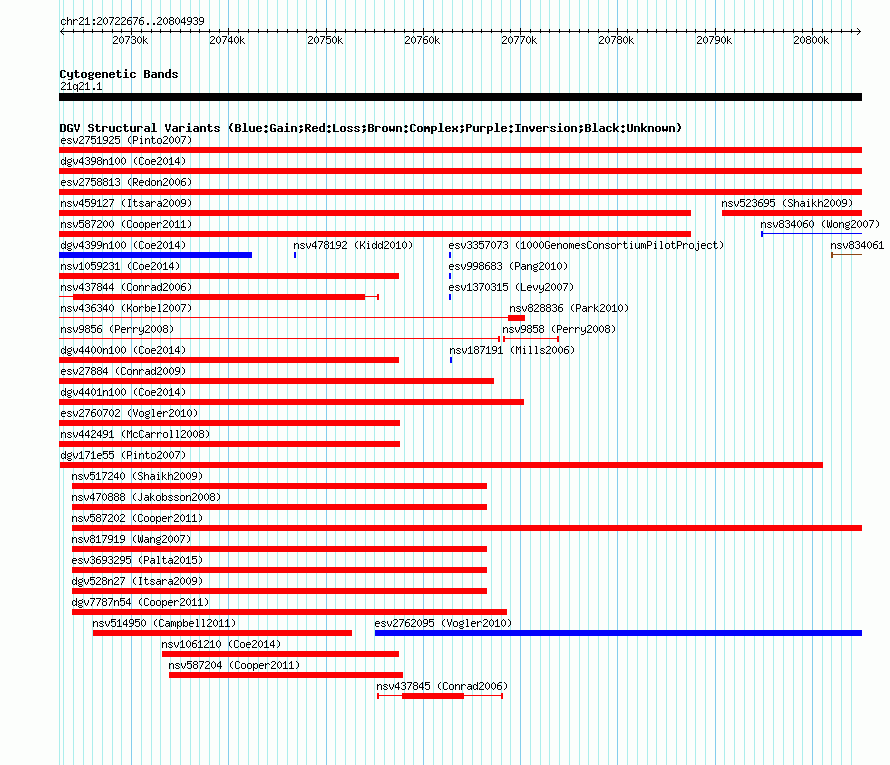
Task: Select esv2760702 (Vogler2010) label
Action: [x=129, y=413]
